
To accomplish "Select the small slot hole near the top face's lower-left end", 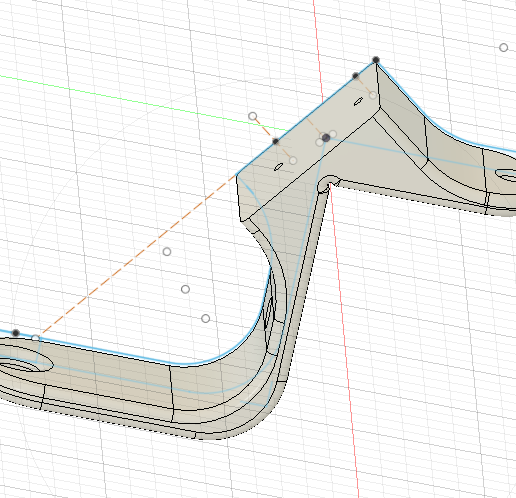I will (278, 167).
